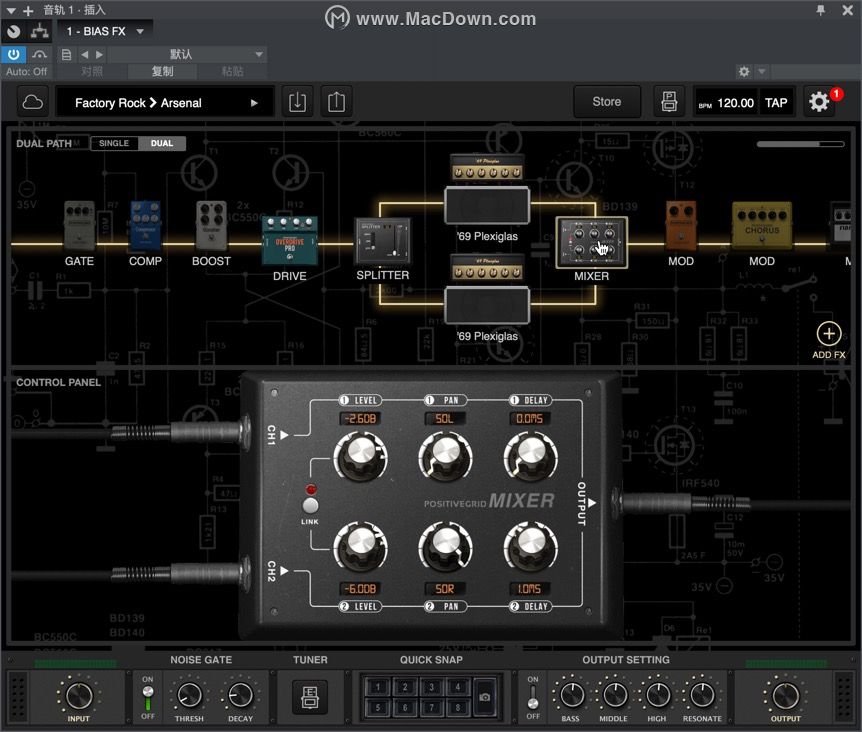862x732 pixels.
Task: Click 粘贴 paste button
Action: coord(233,71)
